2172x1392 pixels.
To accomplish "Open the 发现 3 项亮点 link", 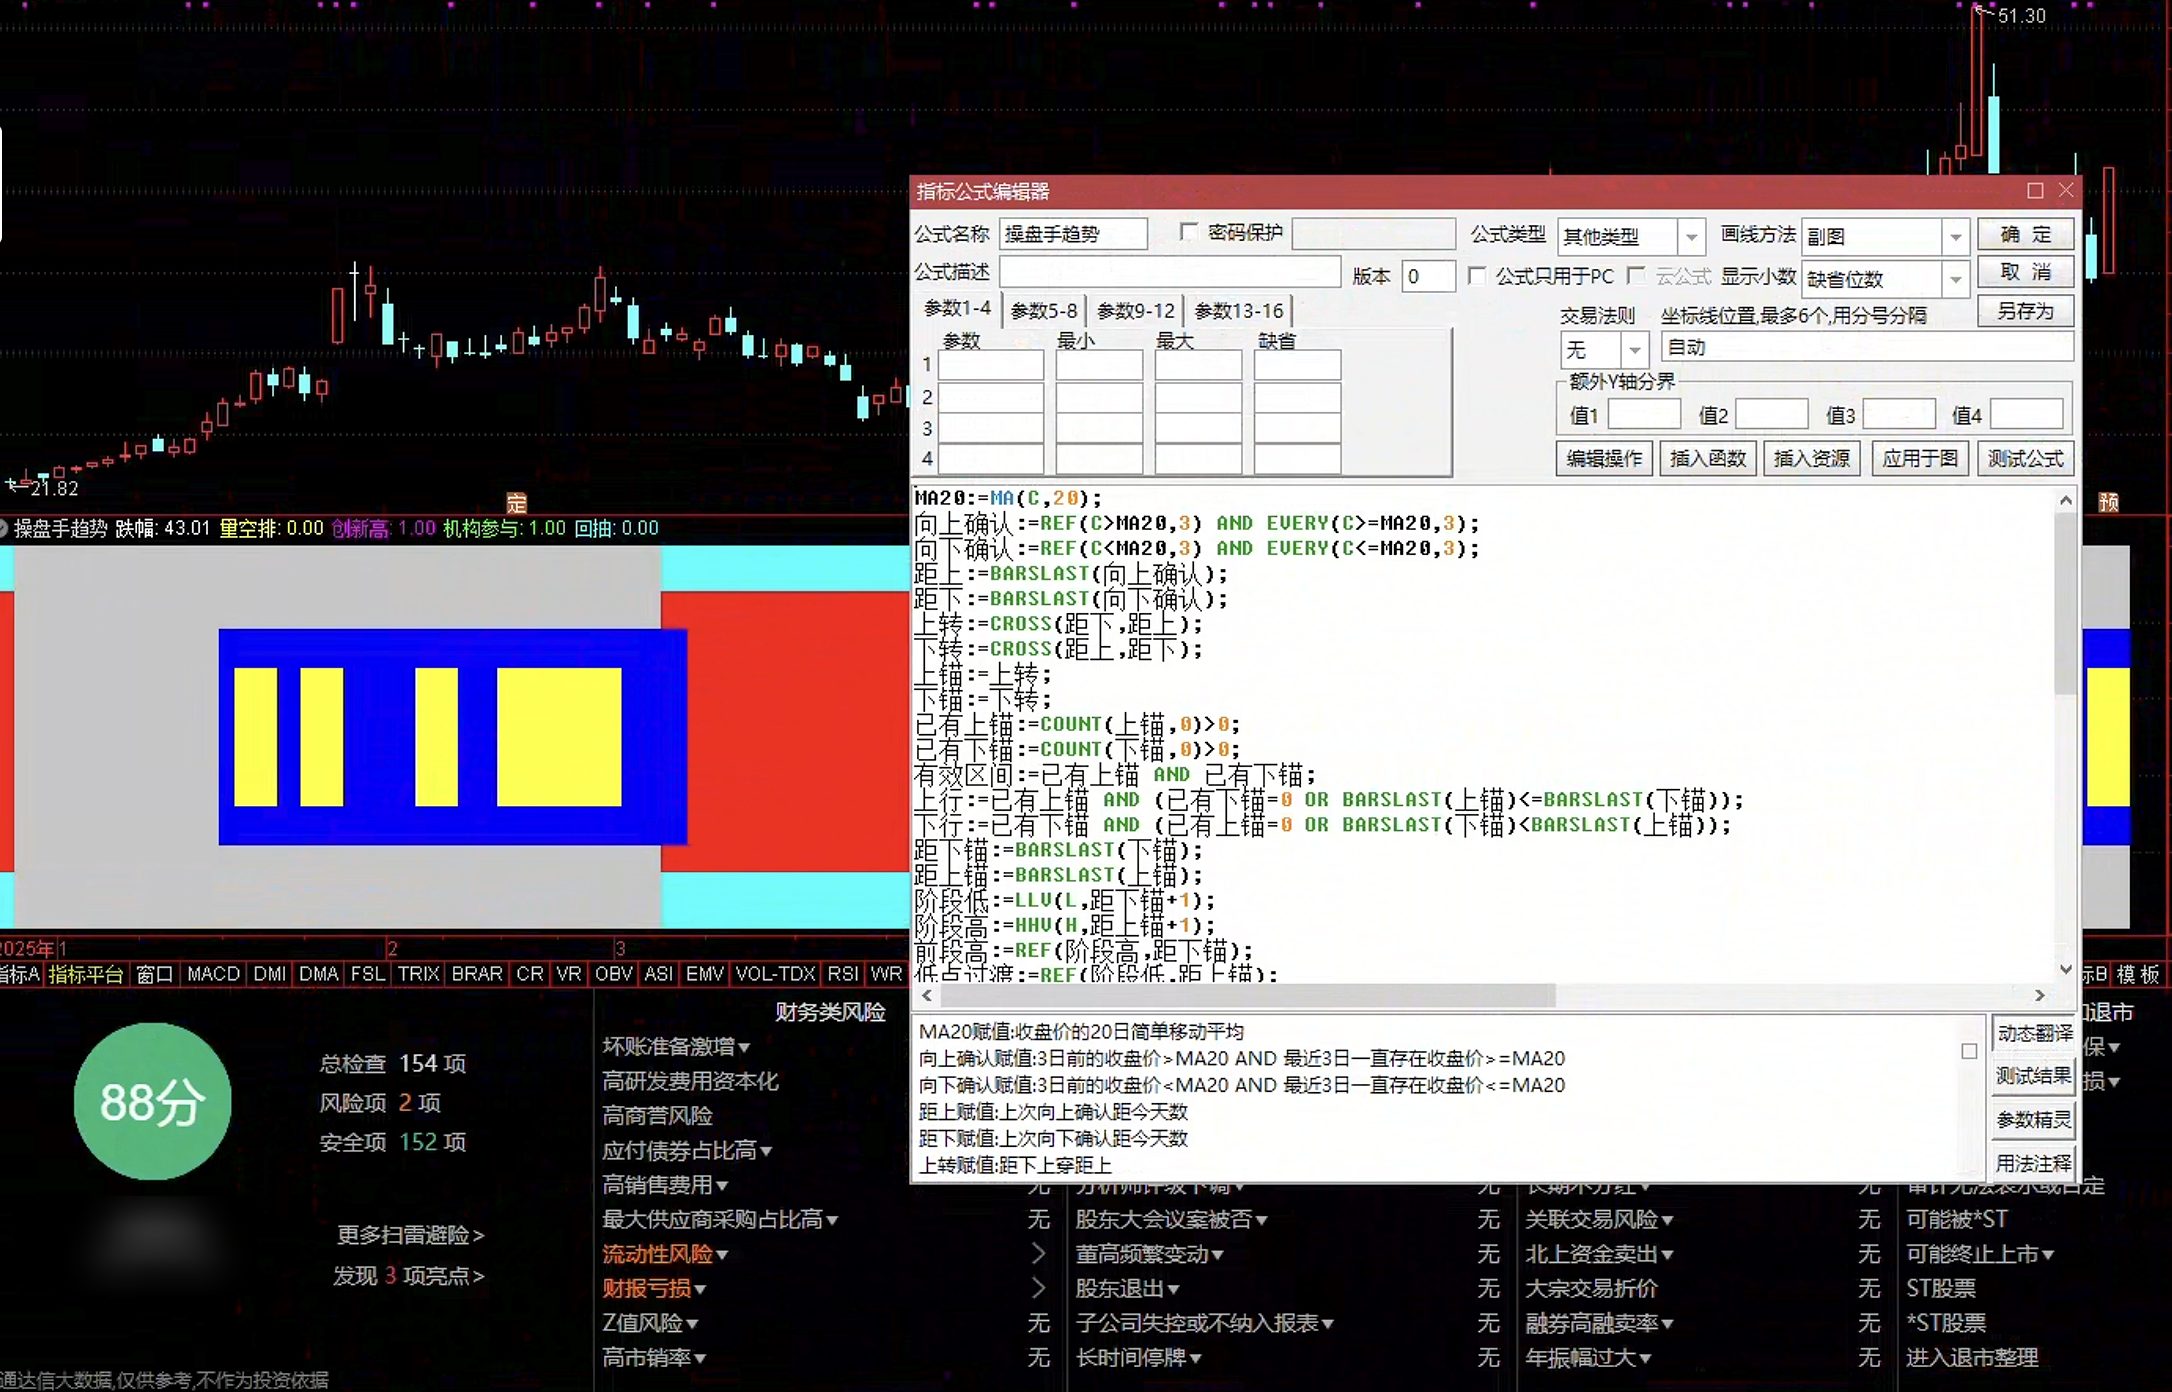I will [409, 1276].
